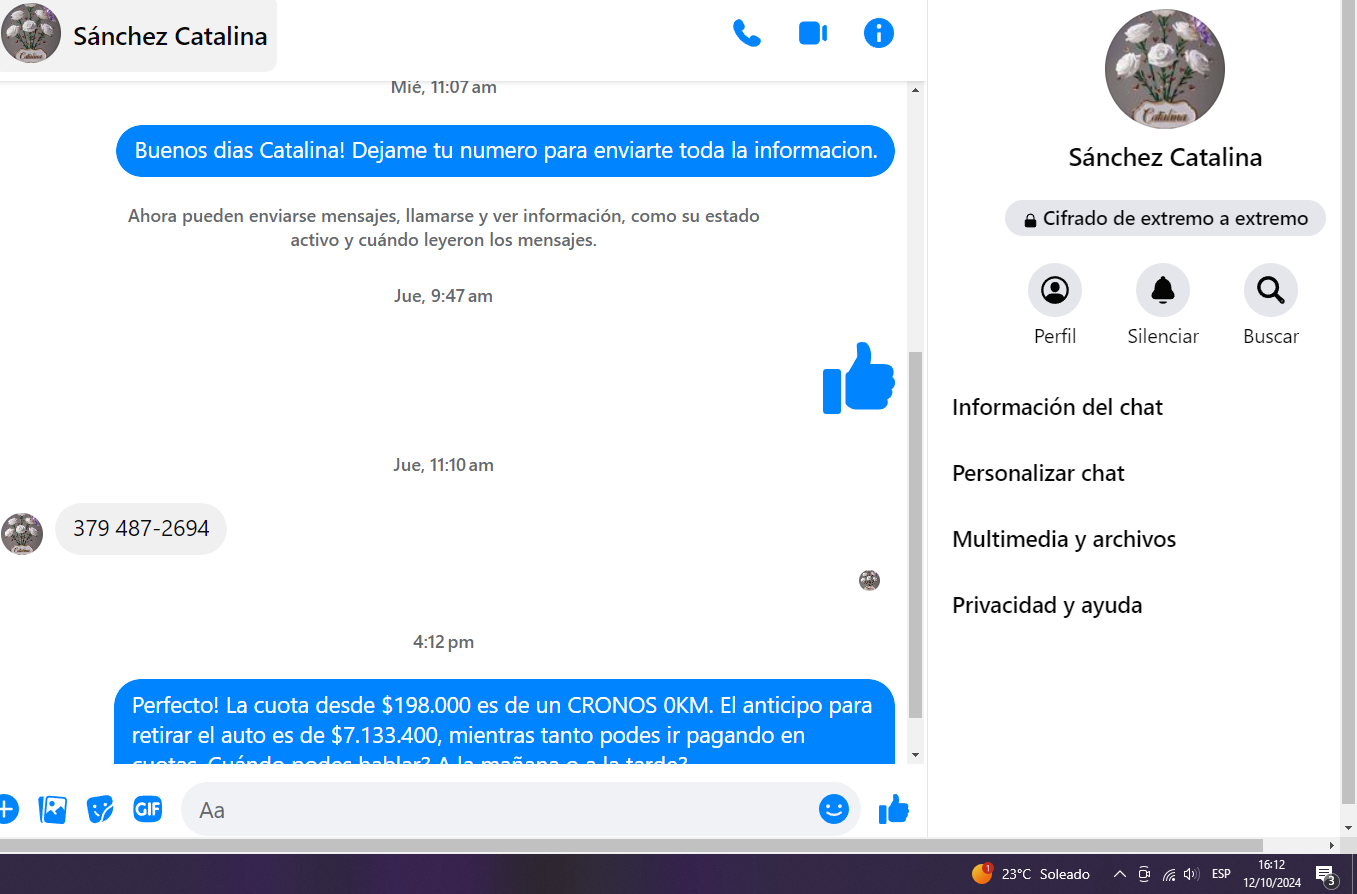
Task: Expand Privacidad y ayuda section
Action: coord(1046,605)
